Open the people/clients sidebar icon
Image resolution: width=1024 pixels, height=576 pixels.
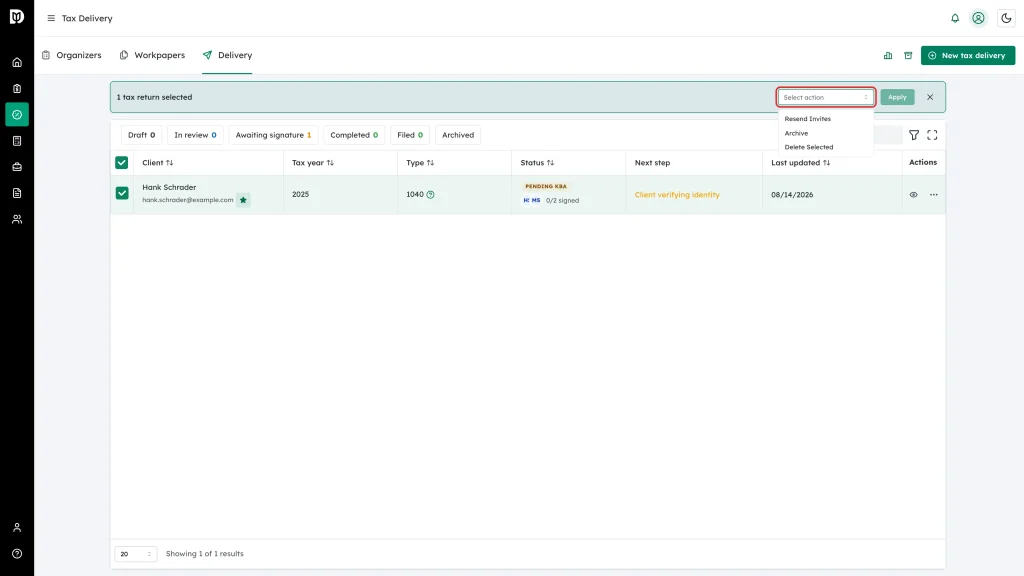(17, 219)
